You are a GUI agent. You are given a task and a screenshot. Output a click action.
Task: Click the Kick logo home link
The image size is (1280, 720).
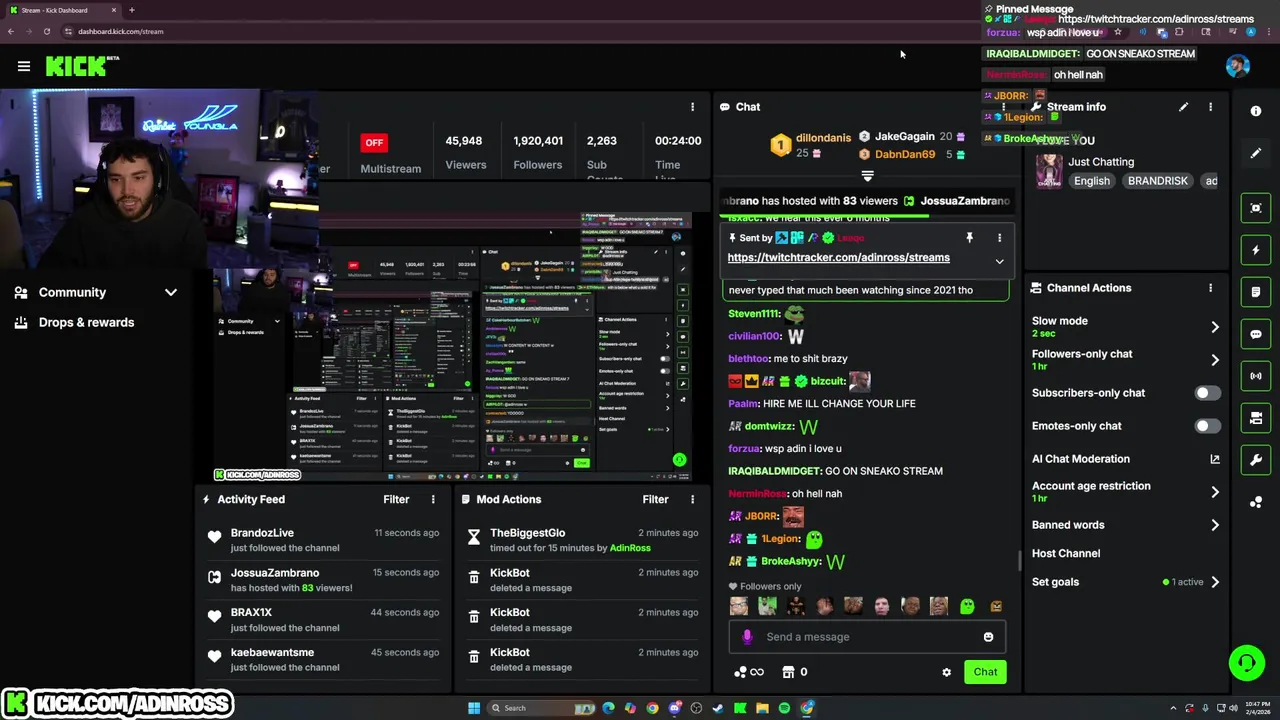(x=80, y=66)
